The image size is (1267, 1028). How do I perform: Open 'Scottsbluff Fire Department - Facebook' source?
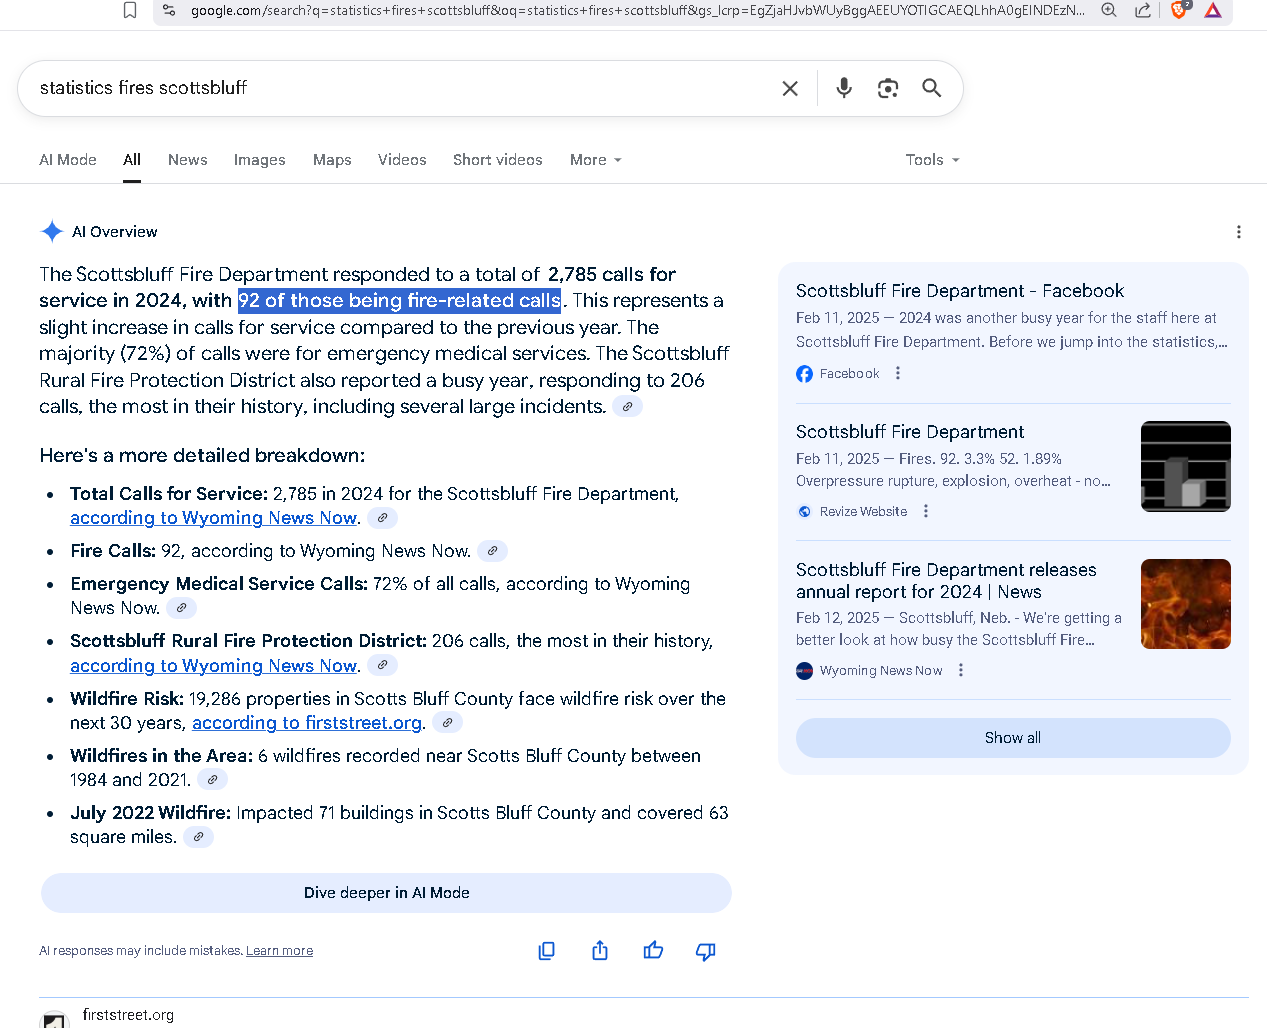tap(960, 291)
